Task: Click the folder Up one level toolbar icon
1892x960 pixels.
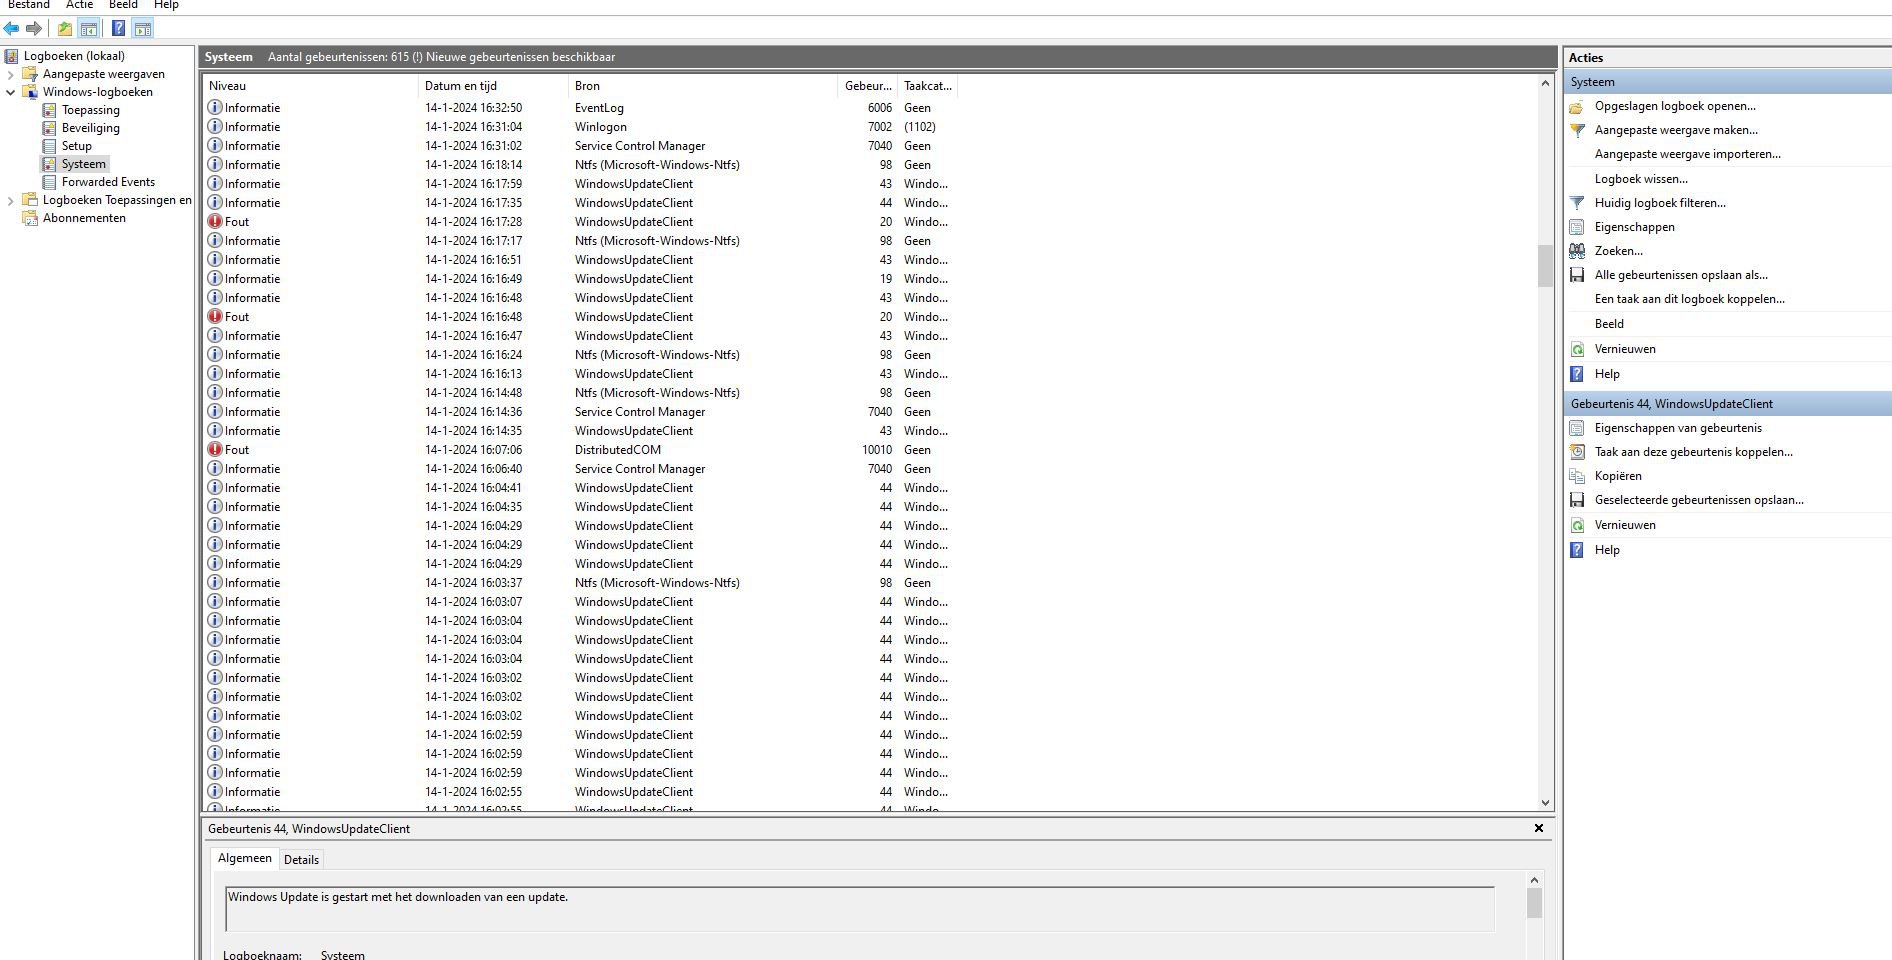Action: 65,28
